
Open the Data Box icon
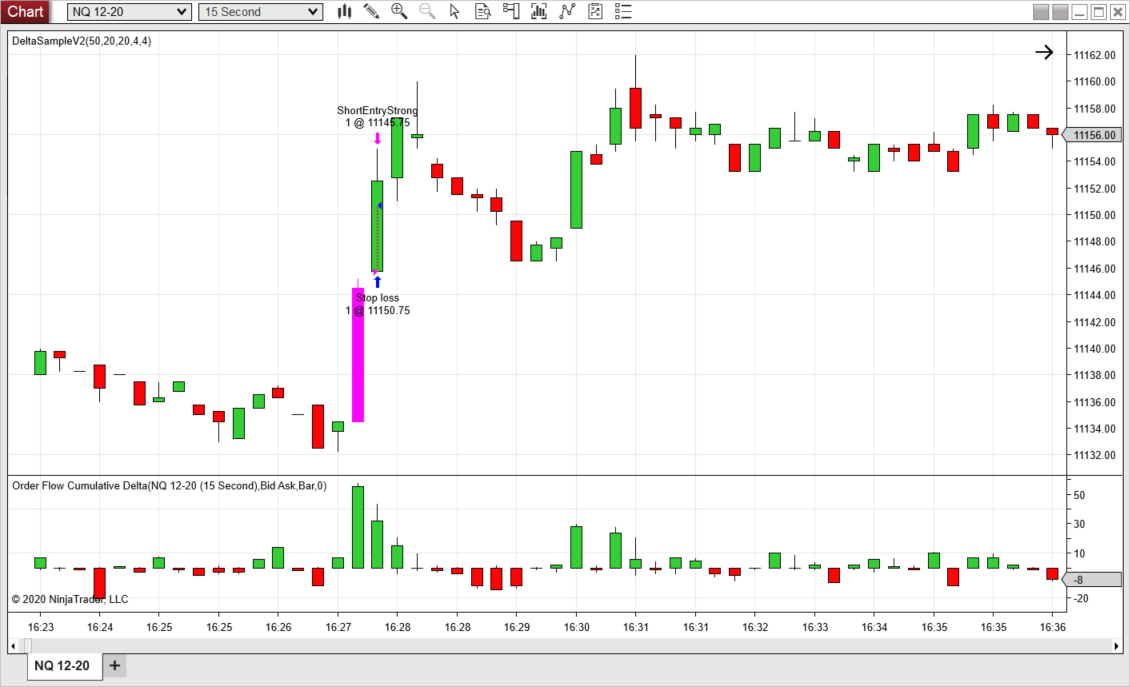click(483, 12)
